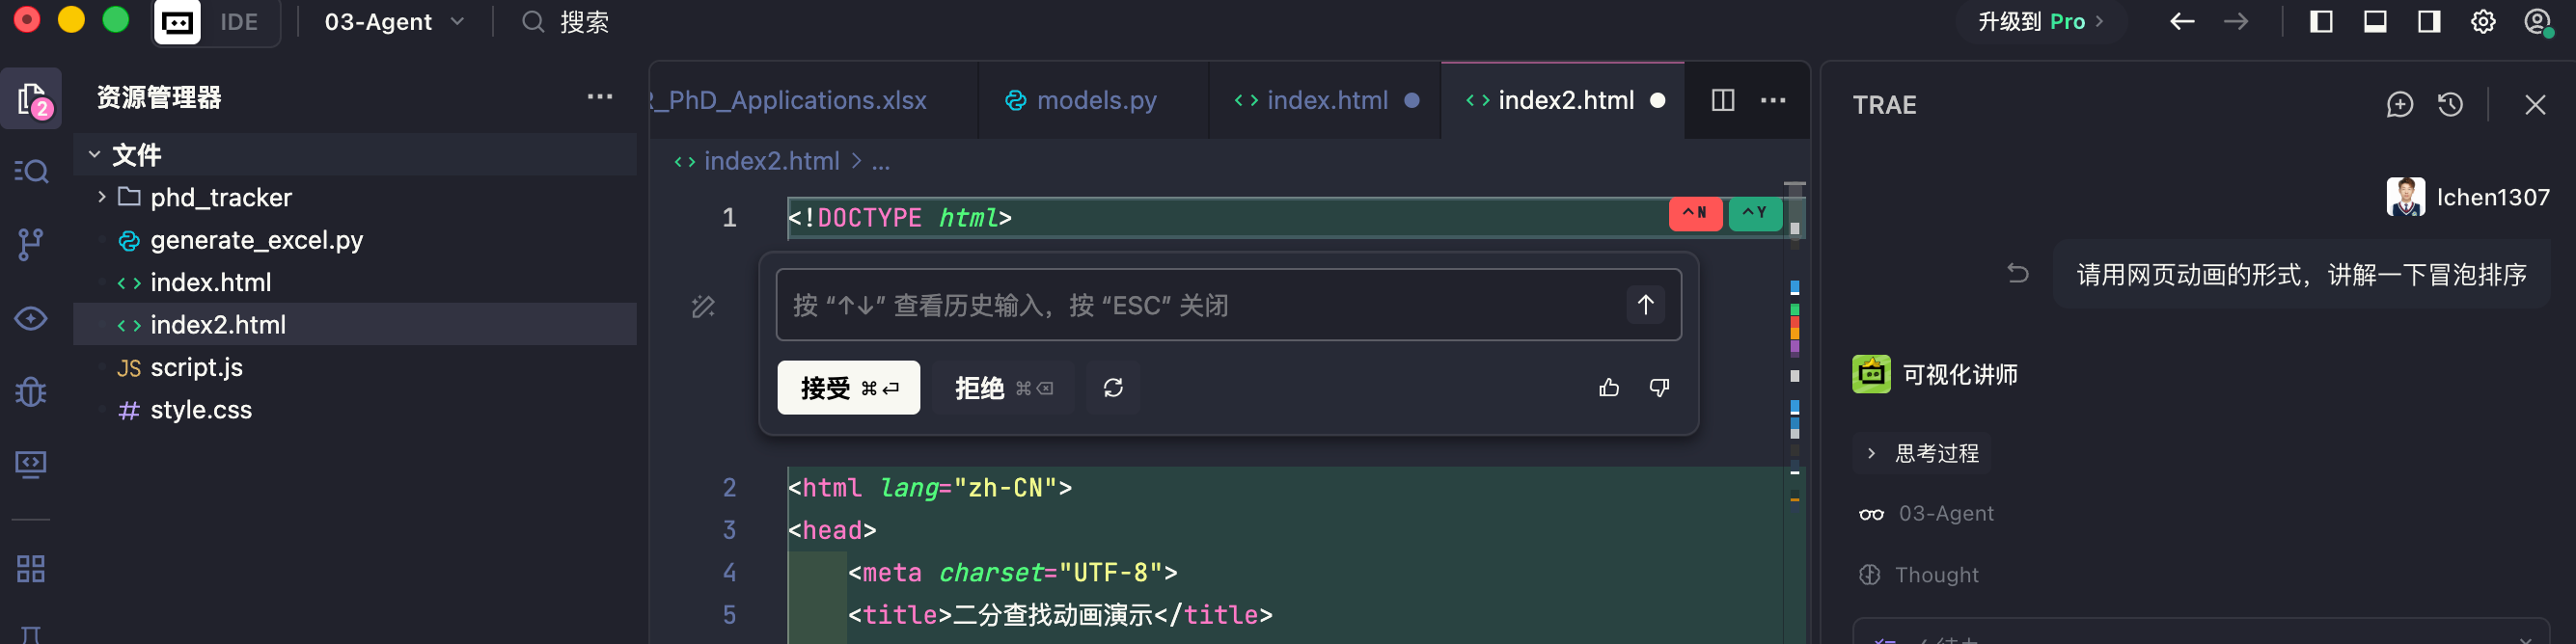Start a new chat in TRAE panel
Screen dimensions: 2576x644
coord(2399,105)
